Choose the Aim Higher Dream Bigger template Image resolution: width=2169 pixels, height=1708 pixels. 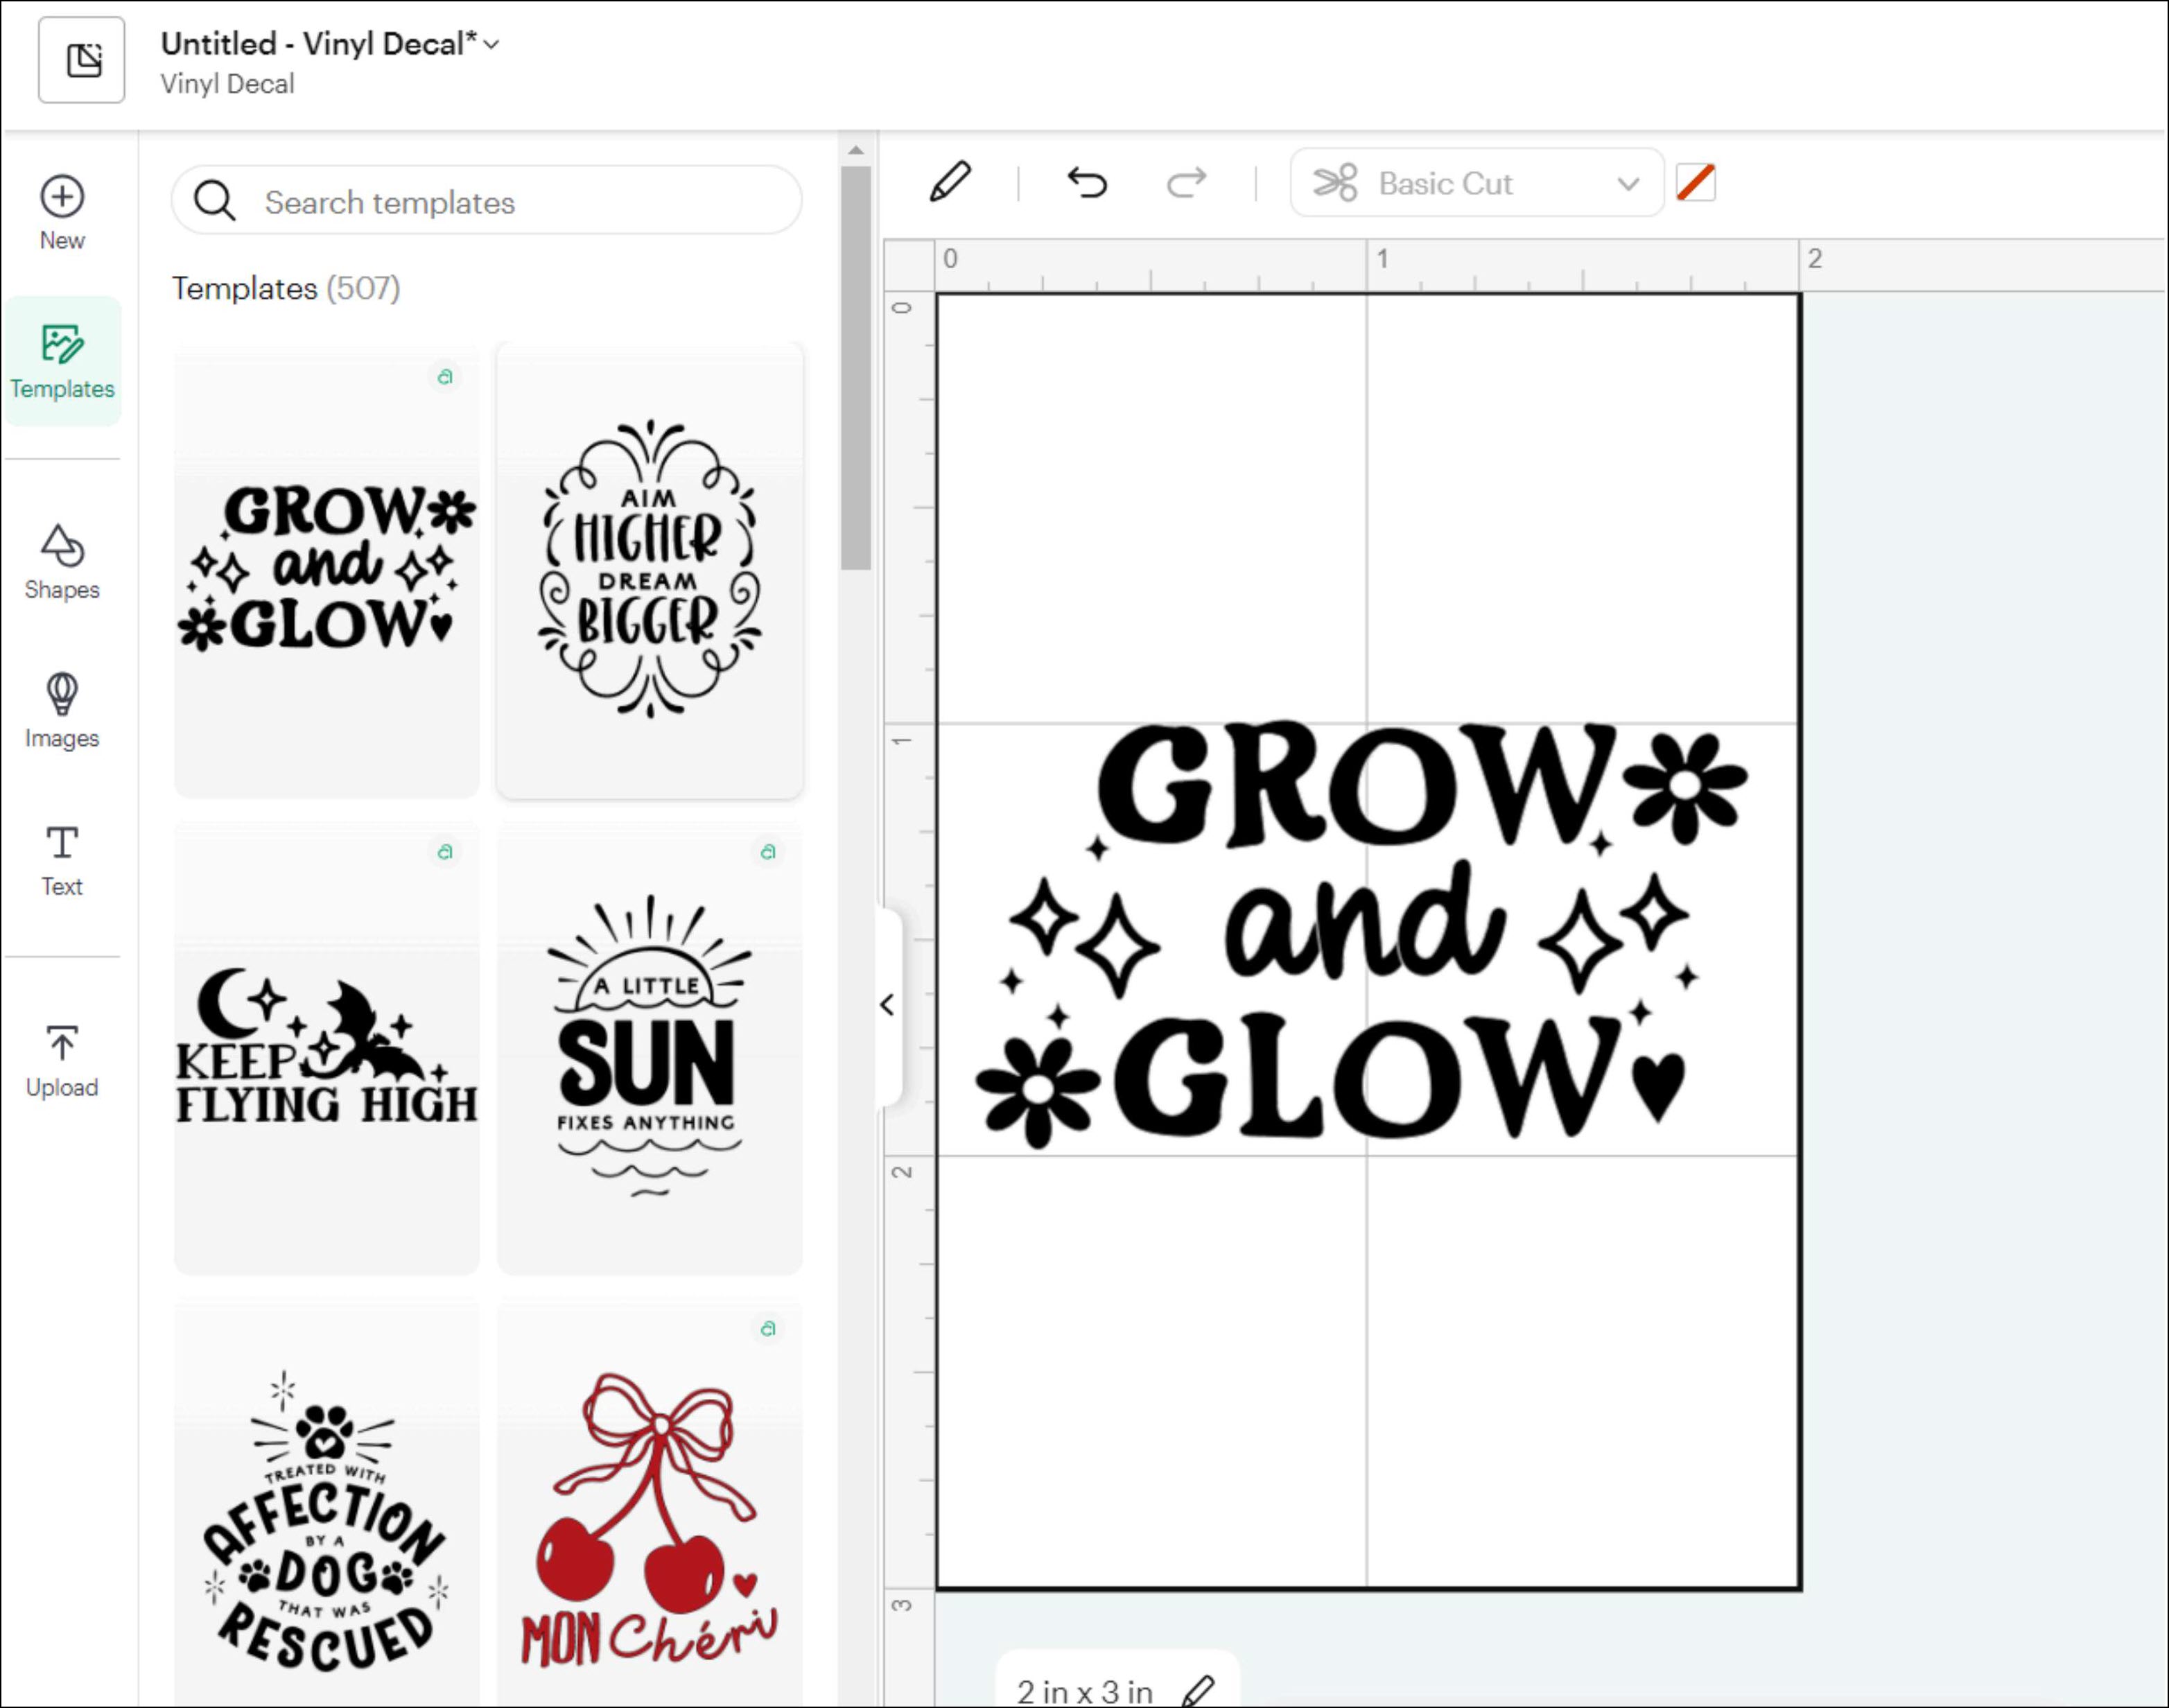(x=649, y=569)
